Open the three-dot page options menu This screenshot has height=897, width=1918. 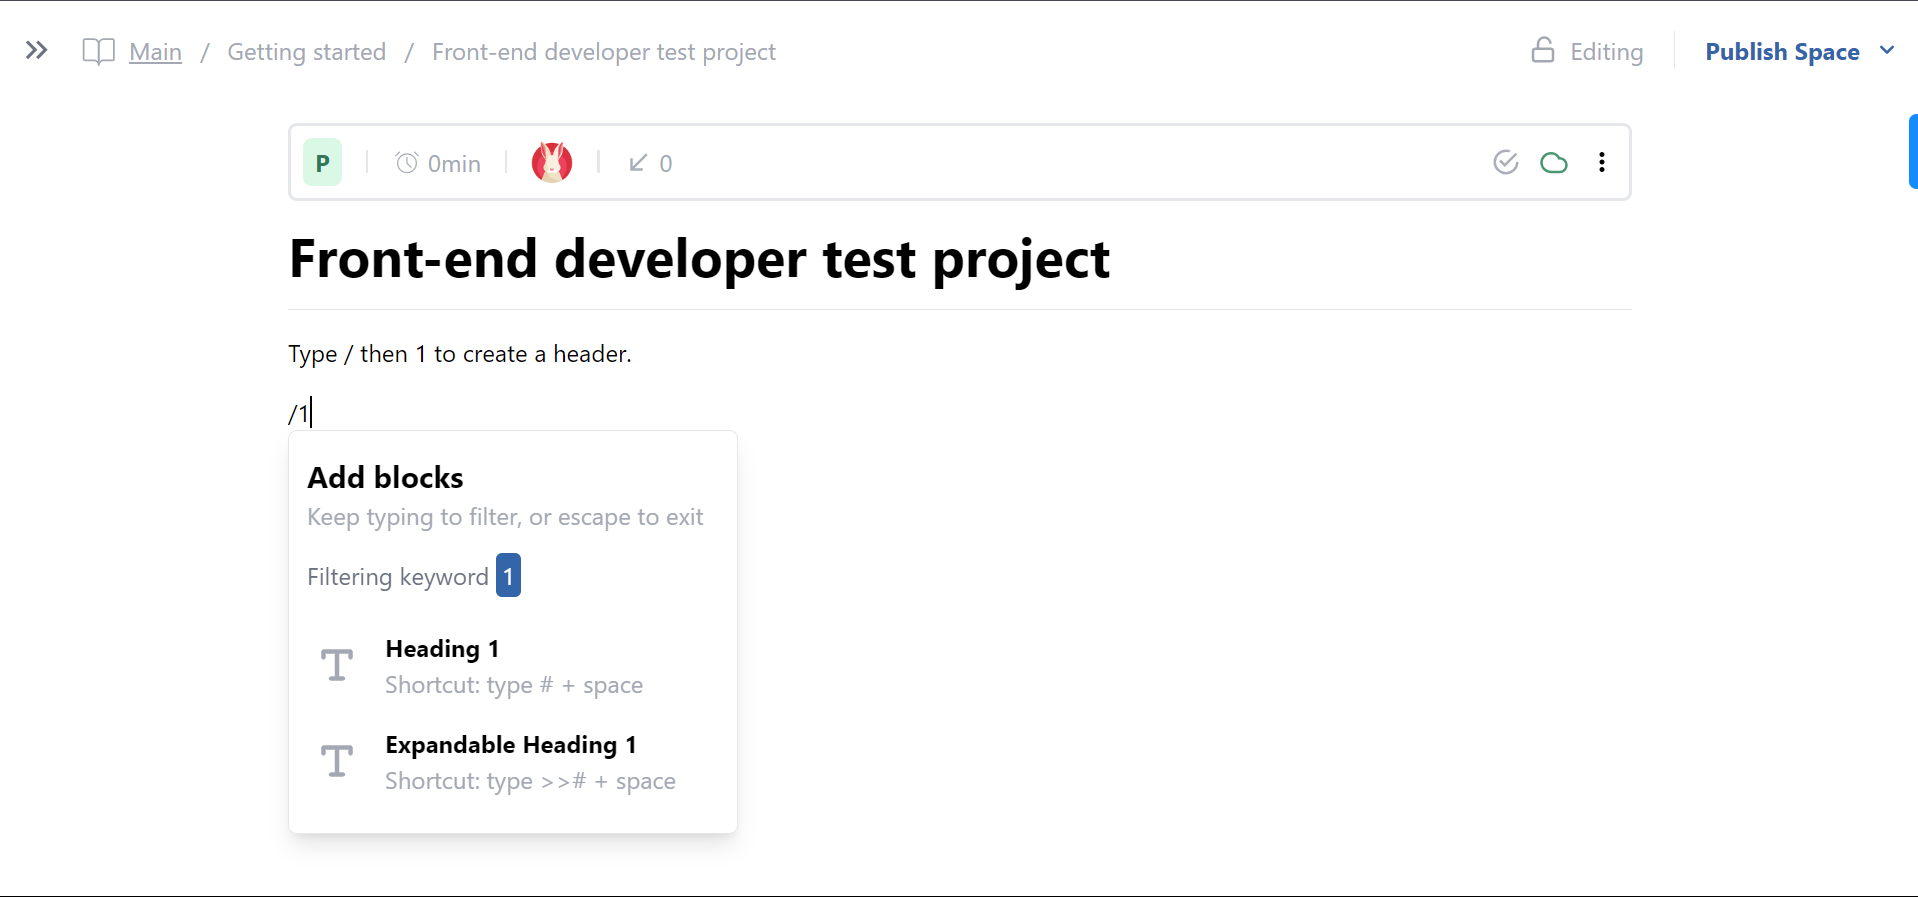(x=1602, y=162)
